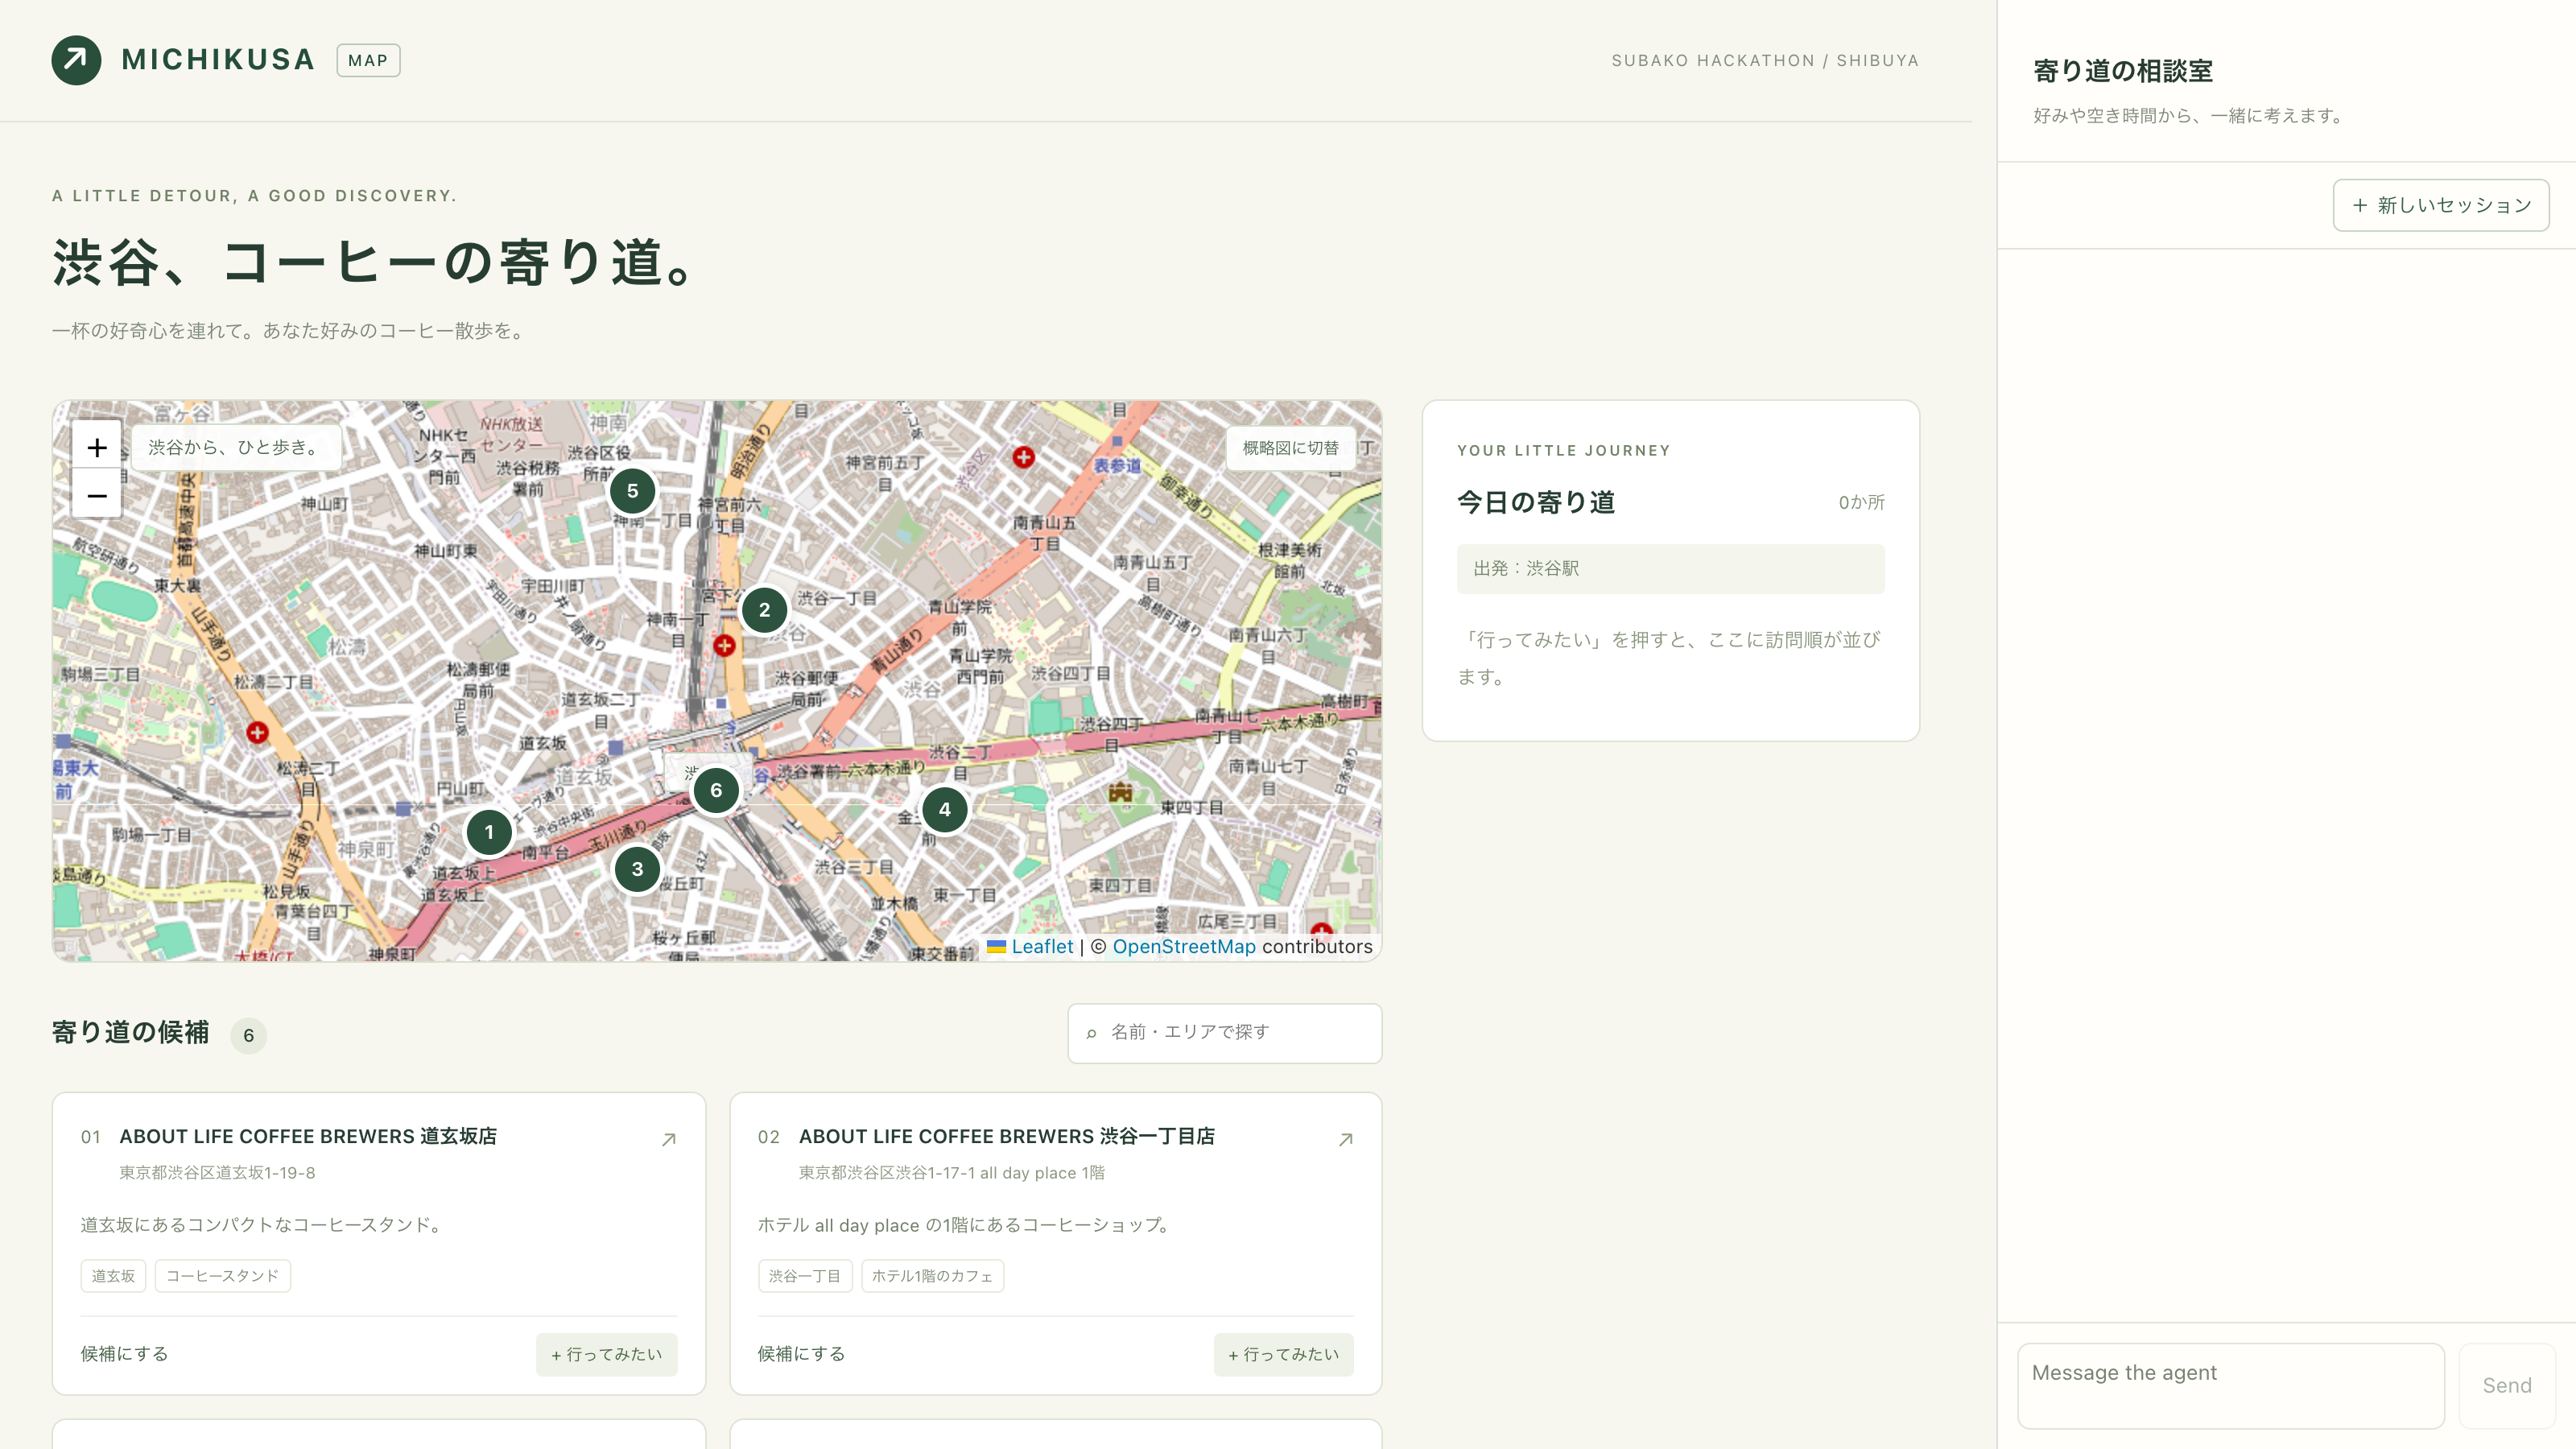Image resolution: width=2576 pixels, height=1449 pixels.
Task: Toggle 候補にする on 渋谷一丁目店 card
Action: (802, 1354)
